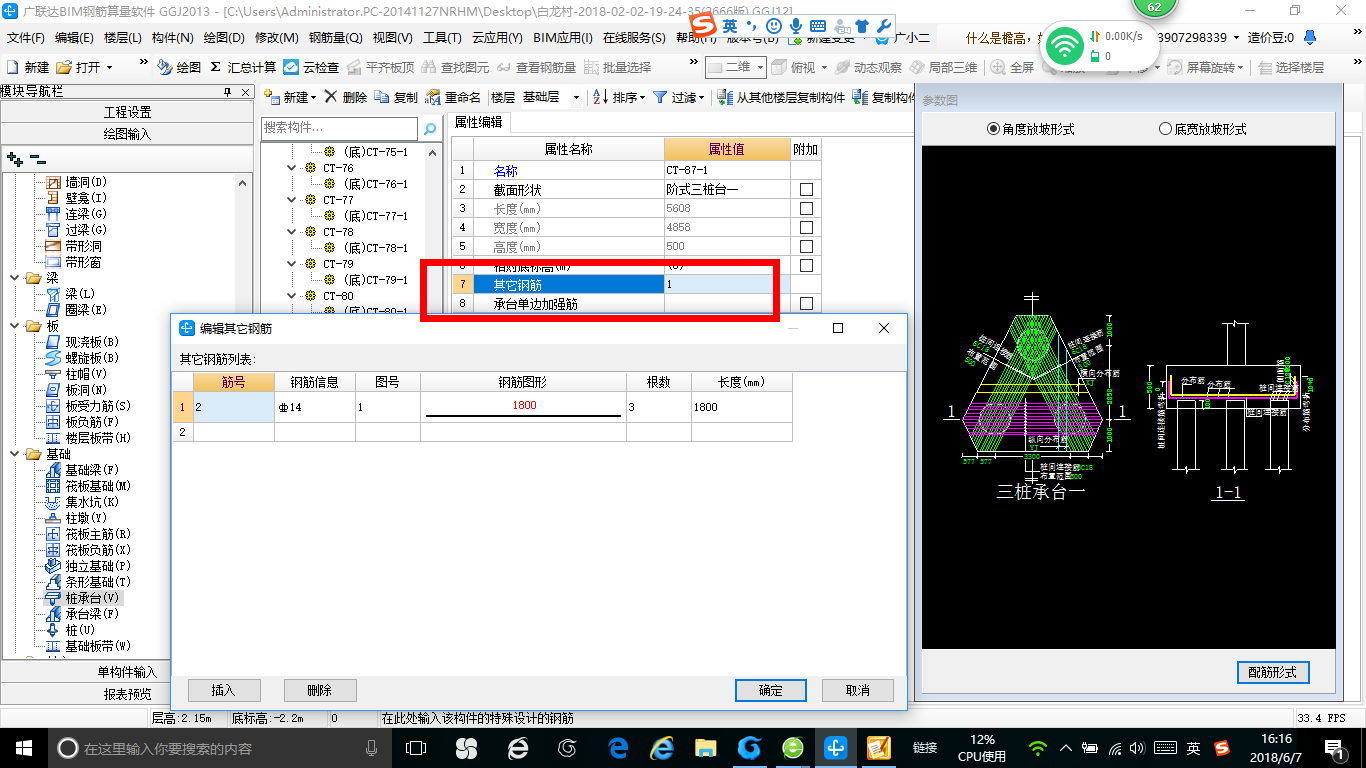Toggle 附加 checkbox for 高度(mm) row
Viewport: 1366px width, 768px height.
(x=806, y=246)
